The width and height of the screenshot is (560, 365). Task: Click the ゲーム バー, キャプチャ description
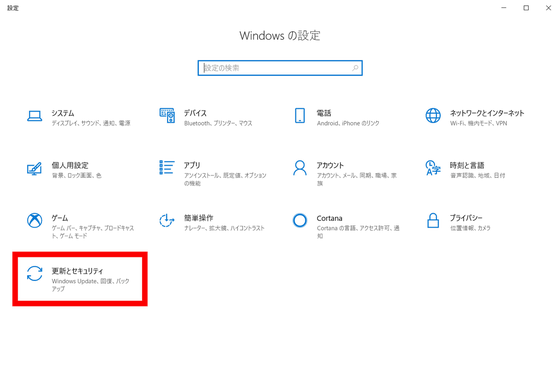pos(93,232)
